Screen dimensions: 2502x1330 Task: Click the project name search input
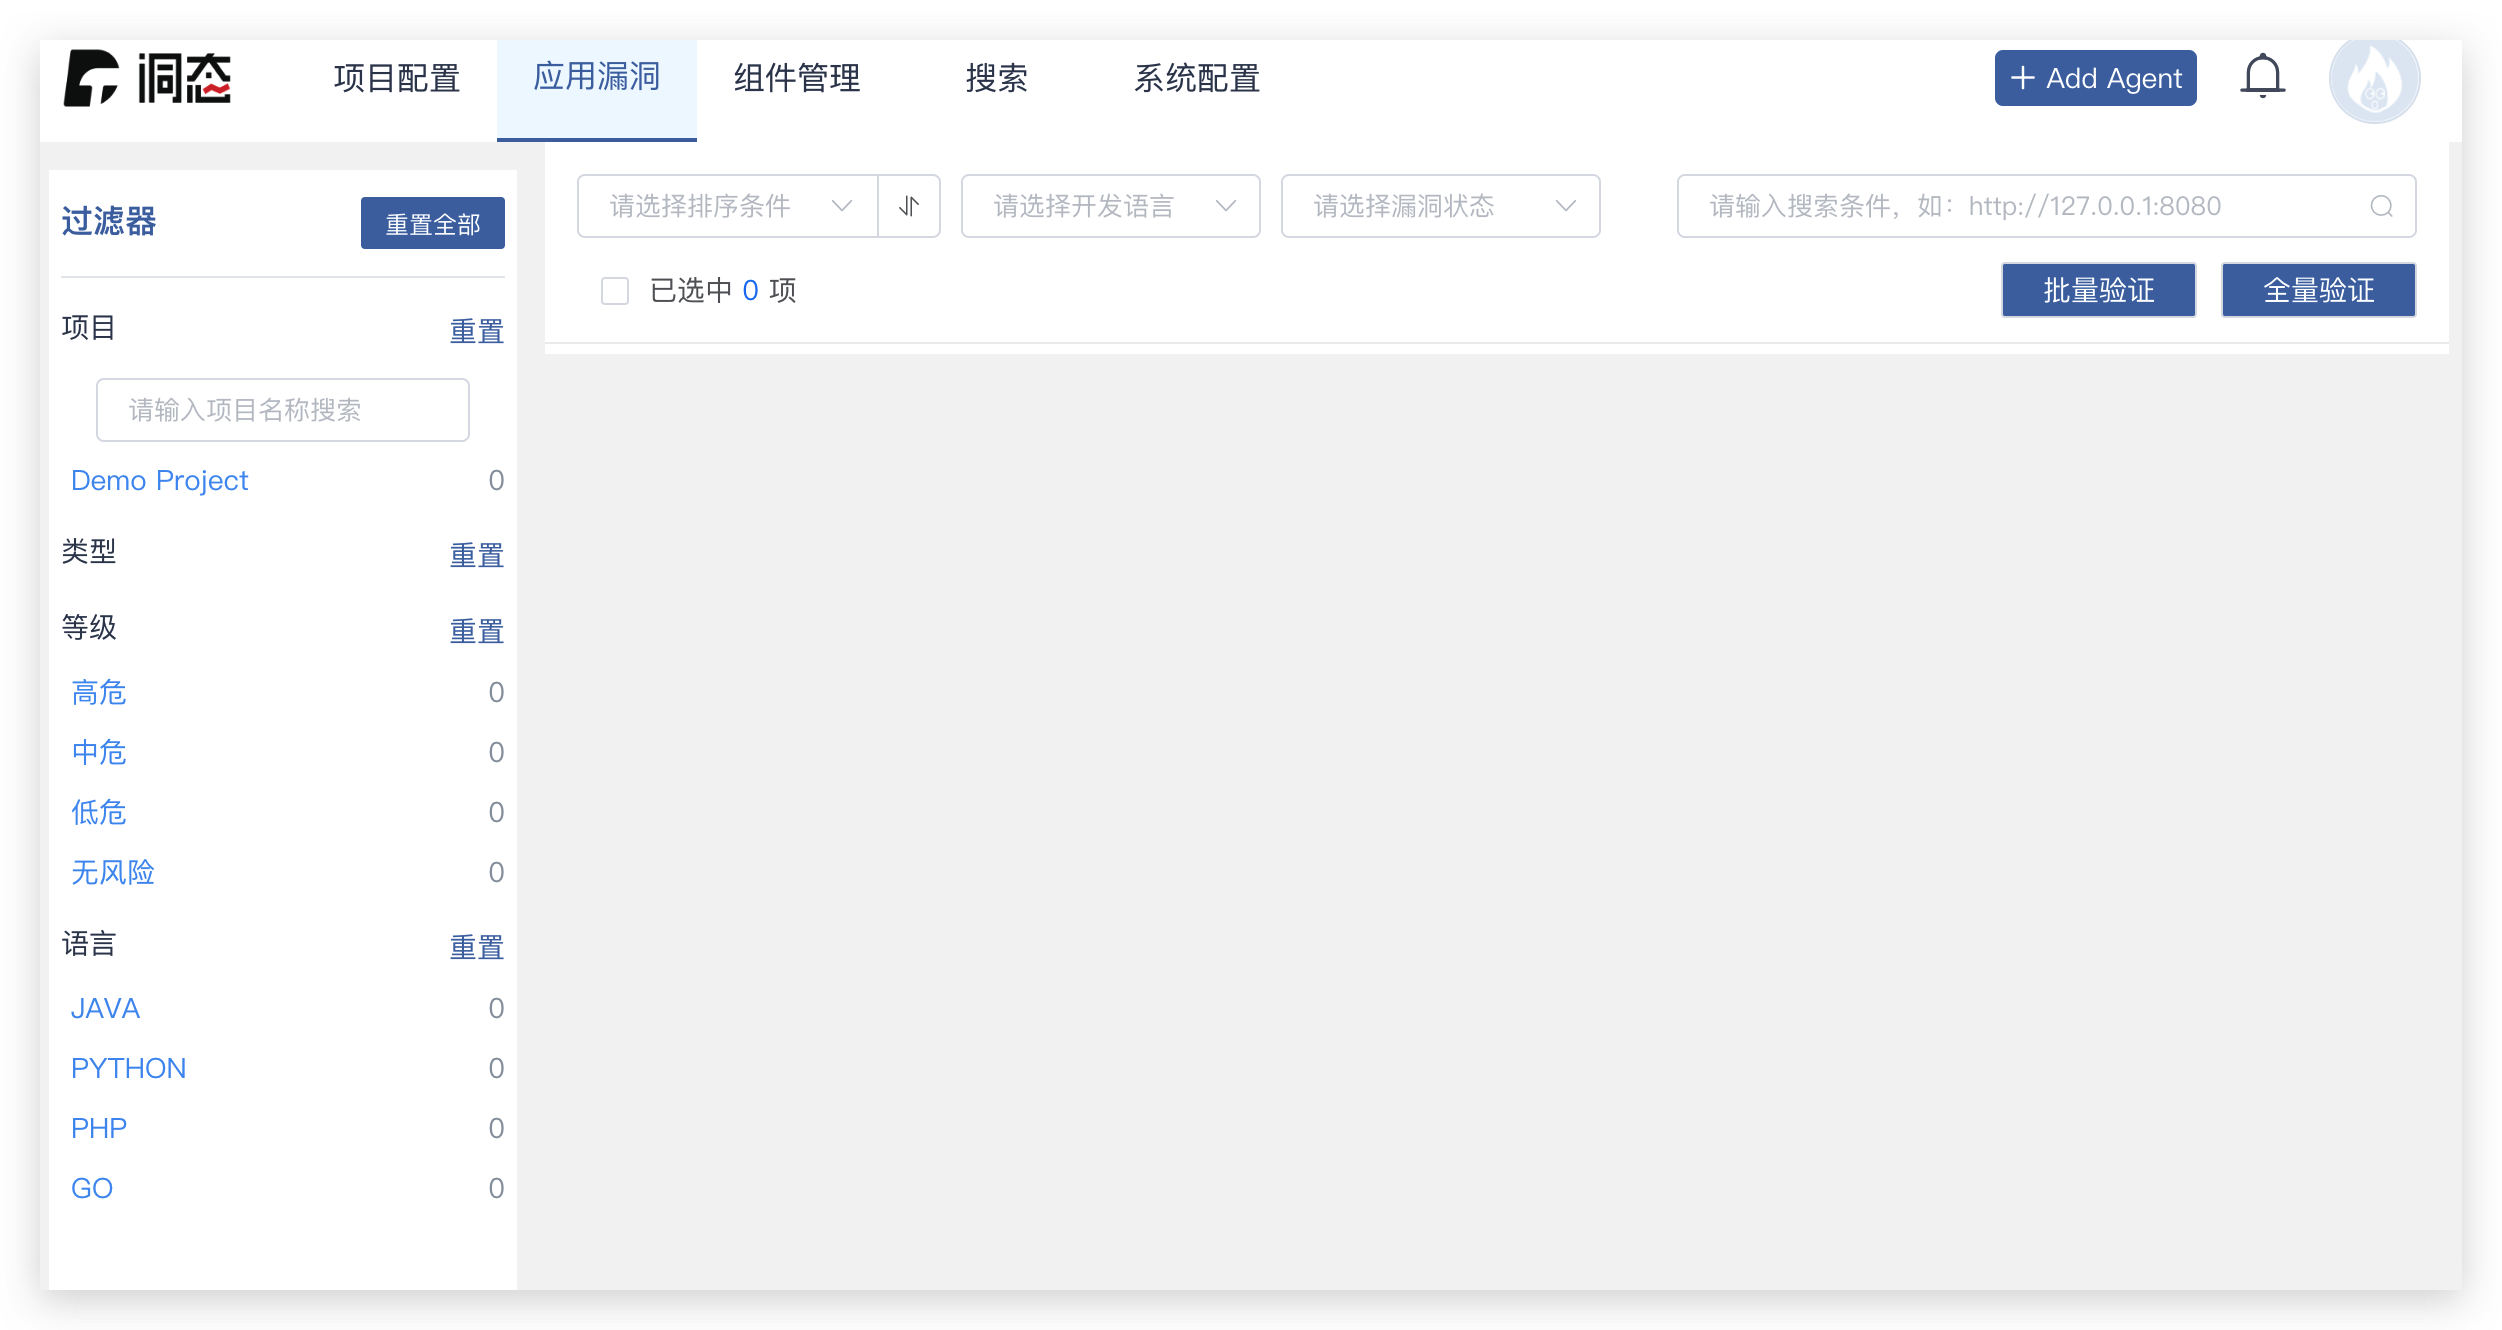point(283,410)
